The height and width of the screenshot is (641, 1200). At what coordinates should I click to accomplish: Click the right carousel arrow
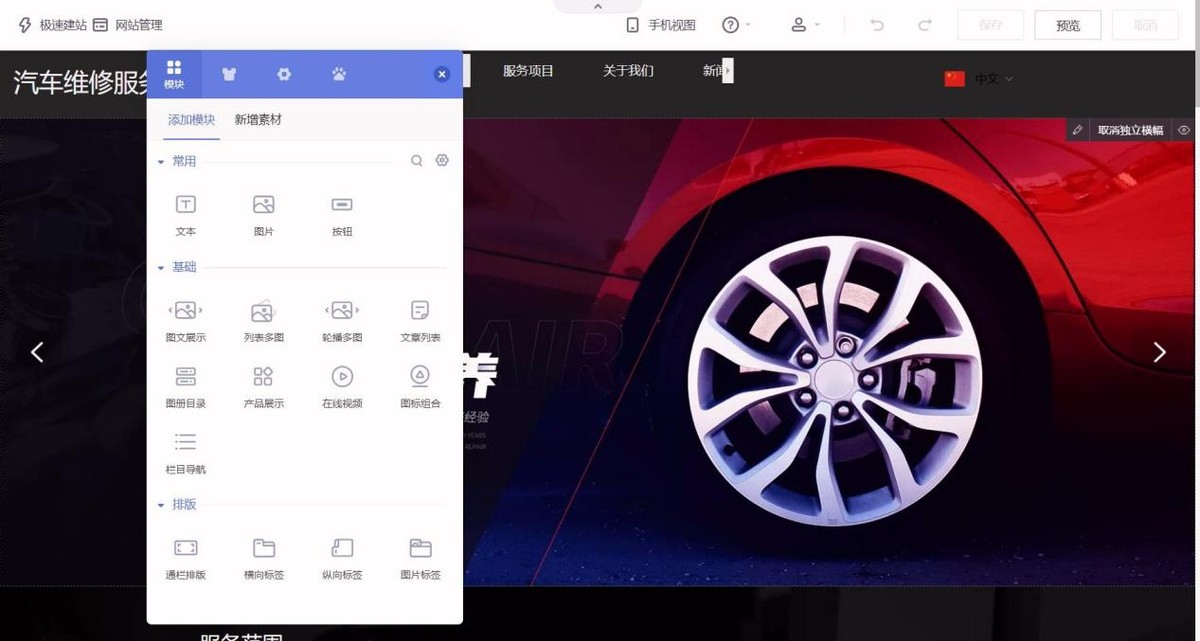click(x=1159, y=352)
